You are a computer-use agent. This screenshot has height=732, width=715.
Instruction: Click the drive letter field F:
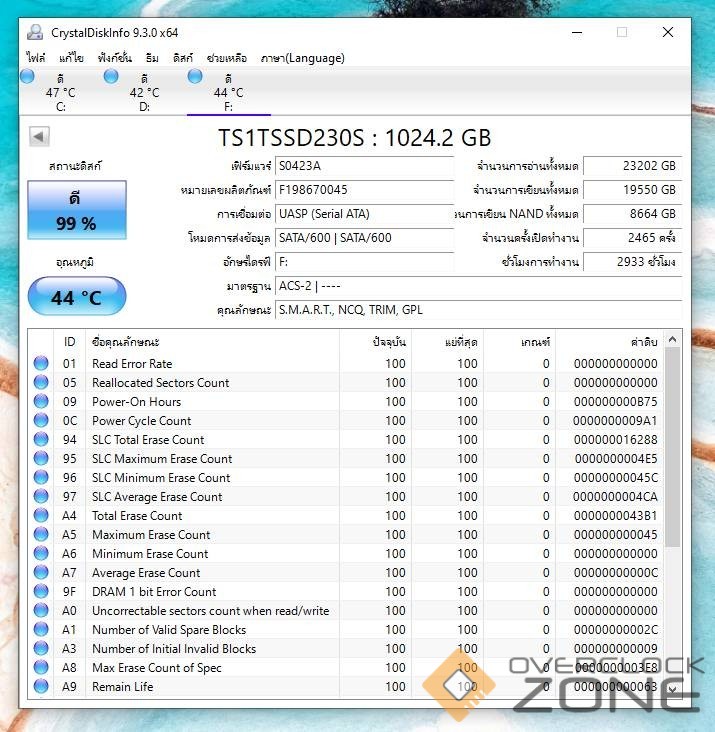365,262
